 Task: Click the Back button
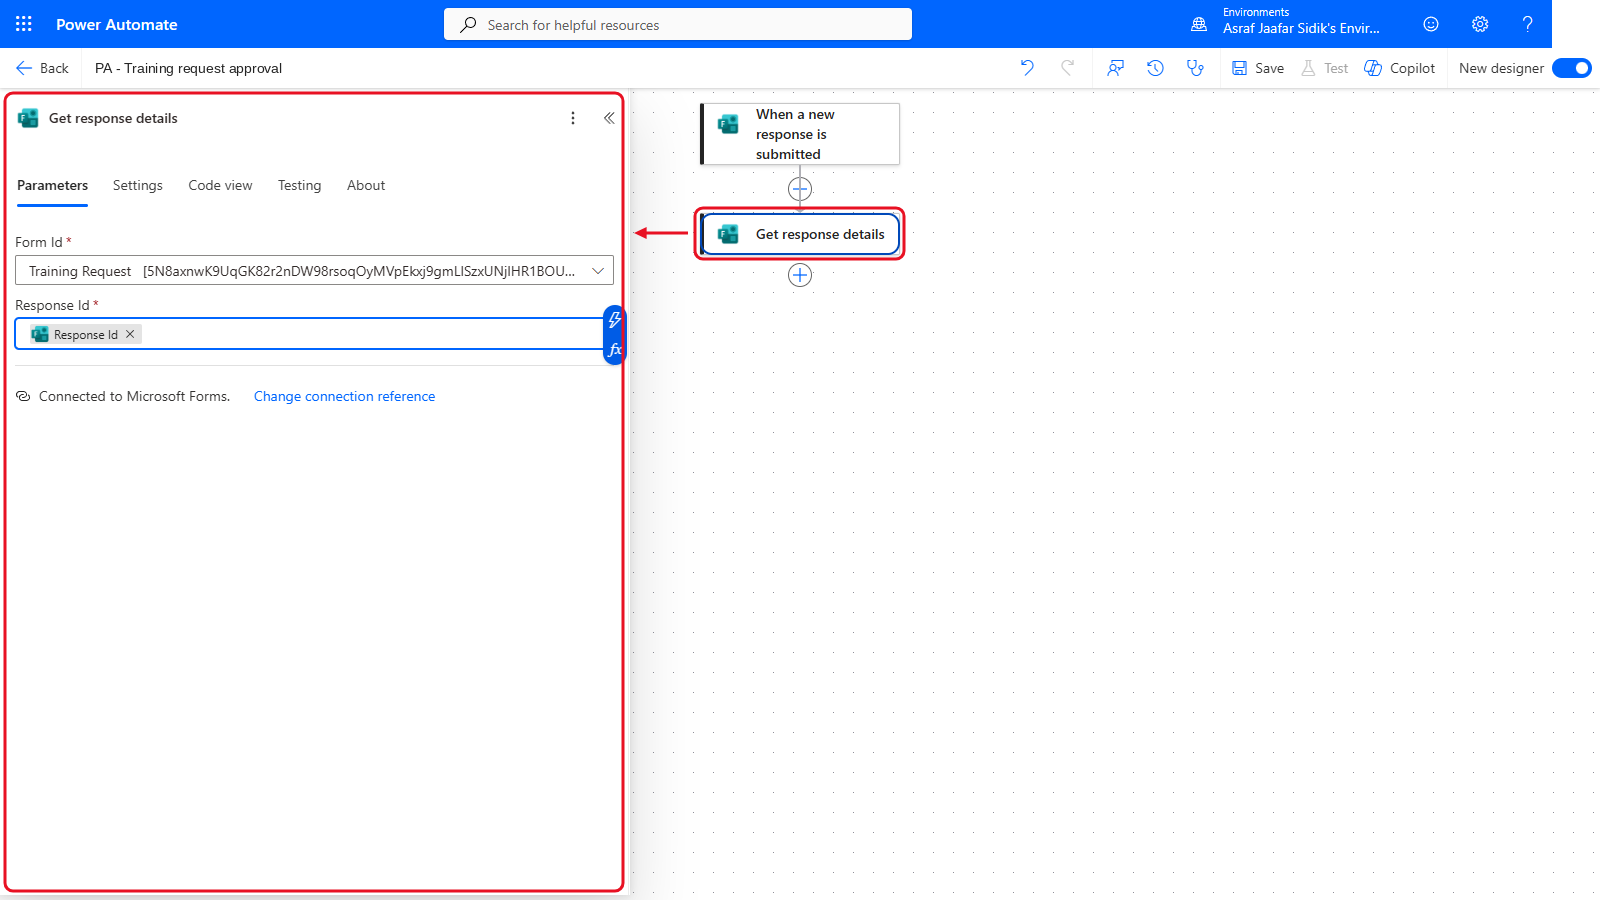click(x=42, y=68)
